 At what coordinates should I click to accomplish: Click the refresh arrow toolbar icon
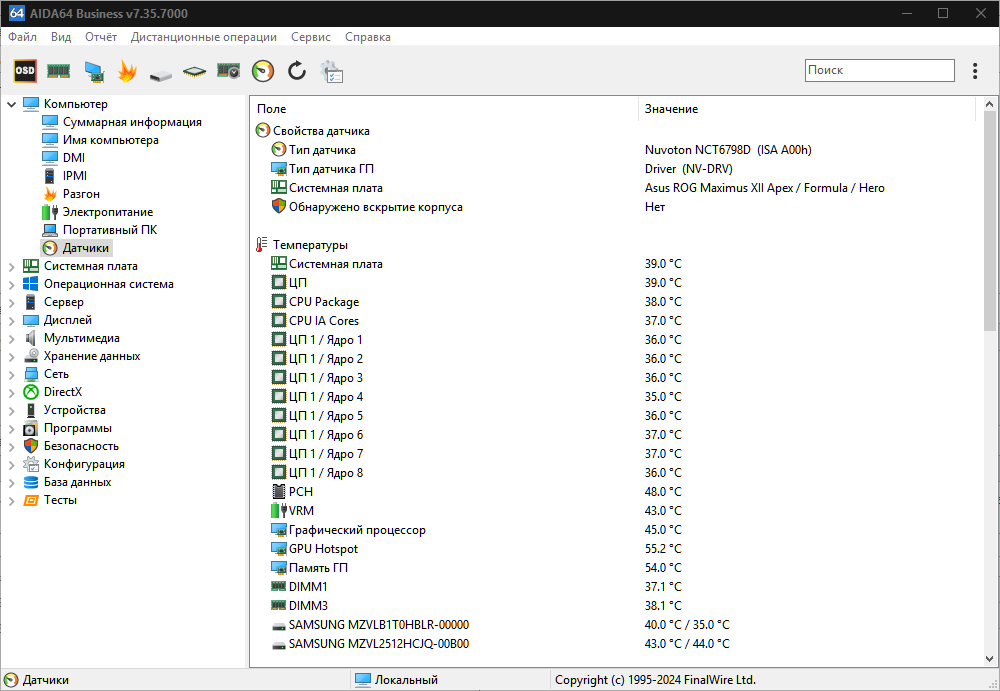click(297, 71)
